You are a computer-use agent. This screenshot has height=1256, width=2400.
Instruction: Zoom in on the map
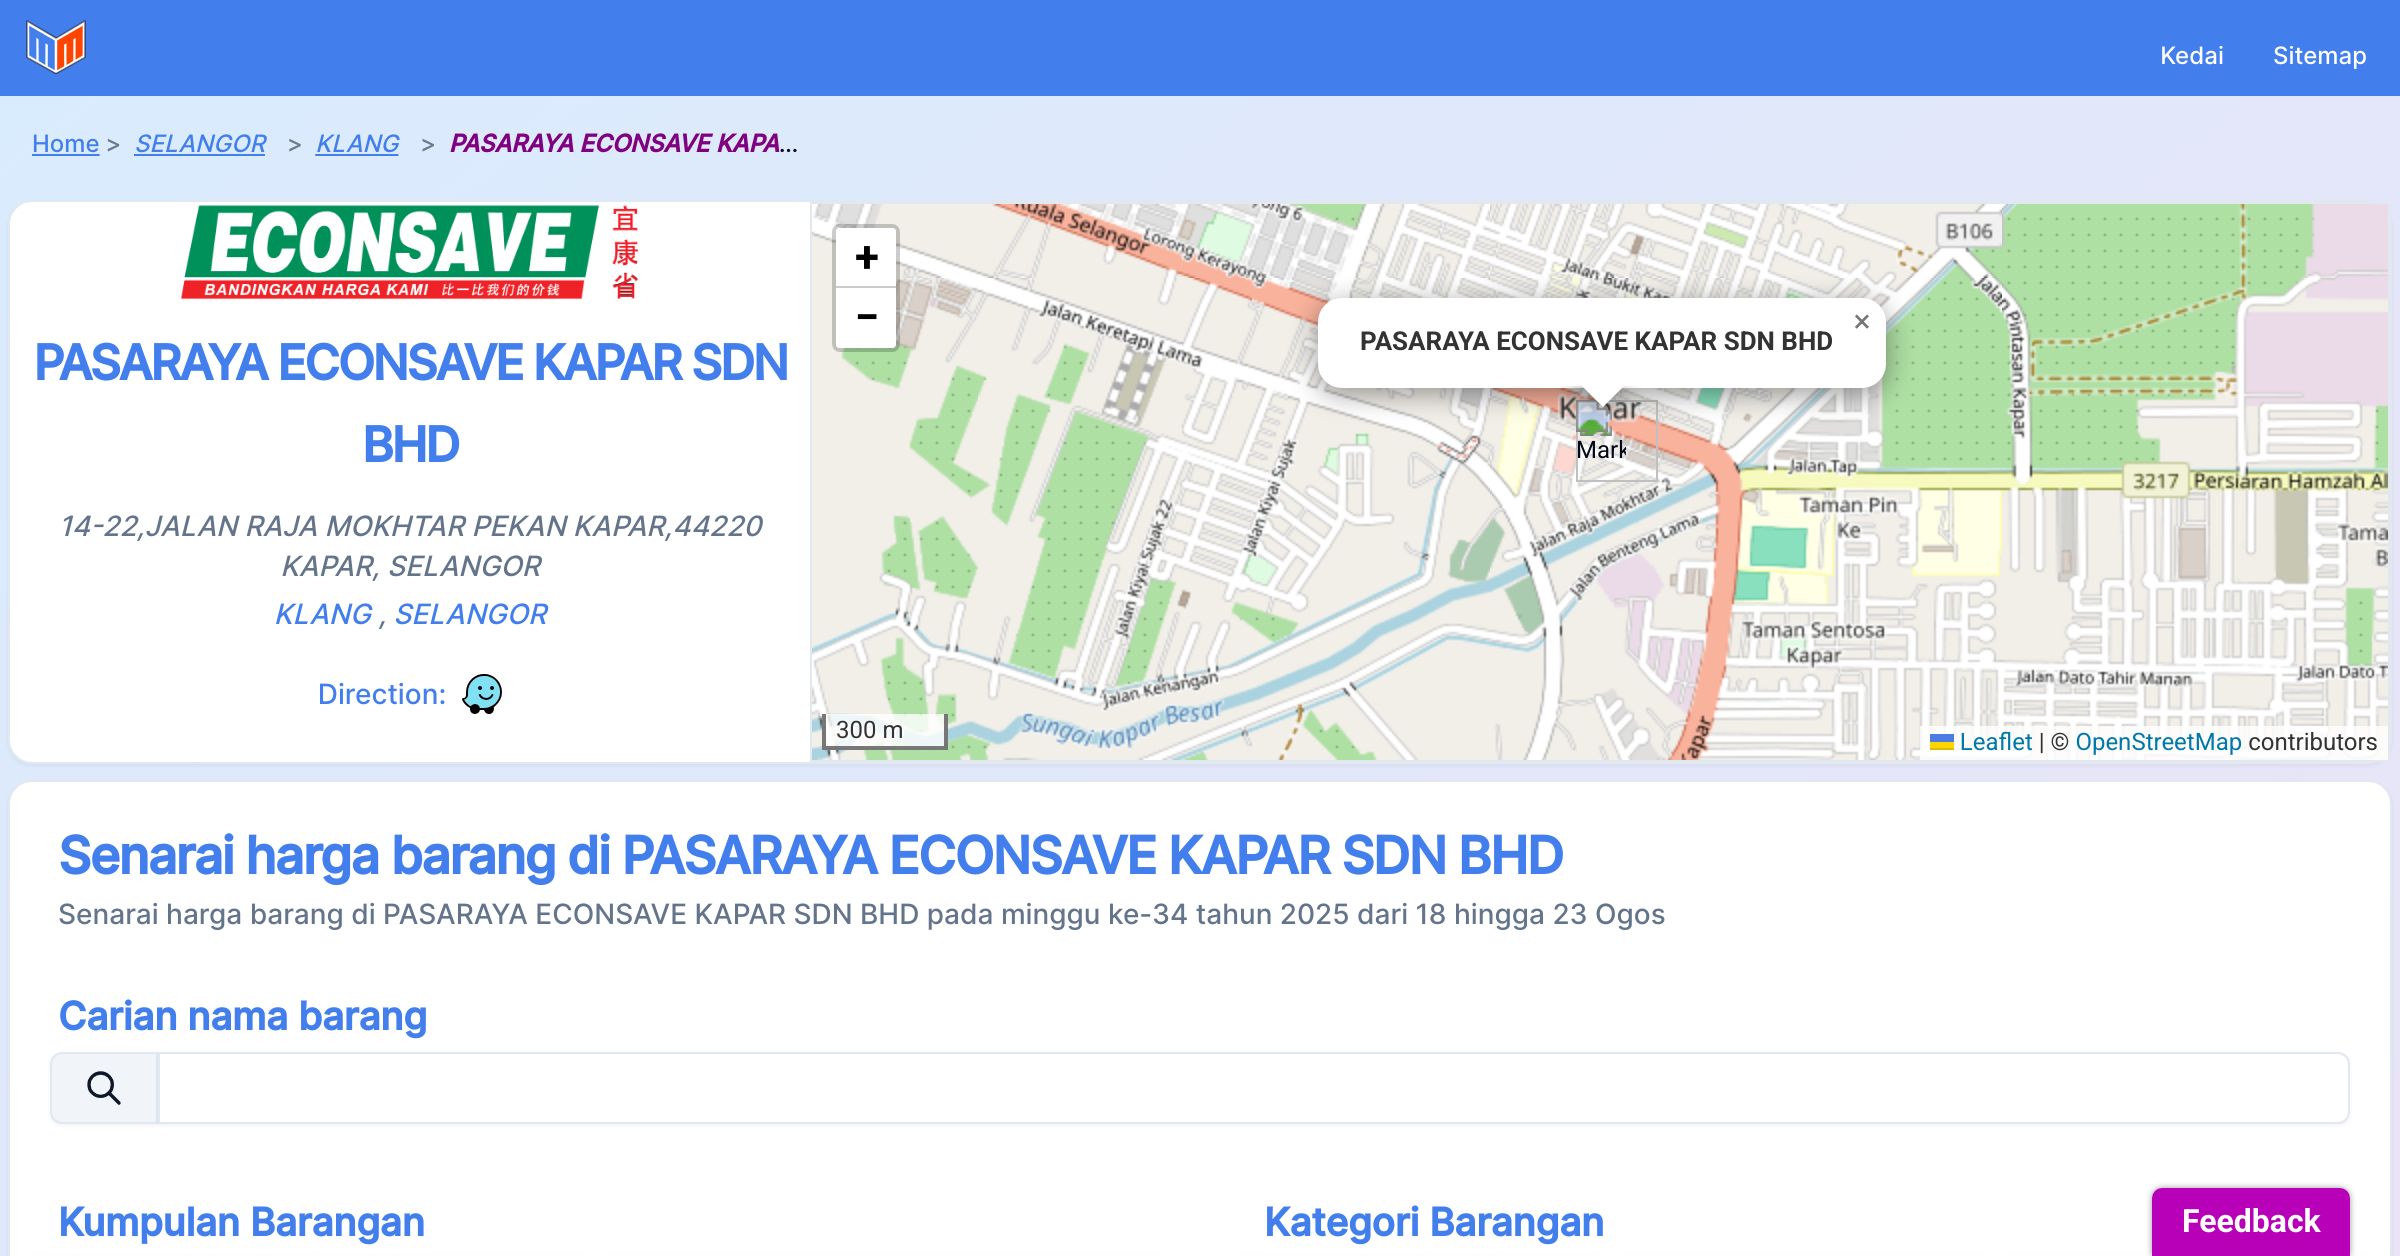[866, 258]
